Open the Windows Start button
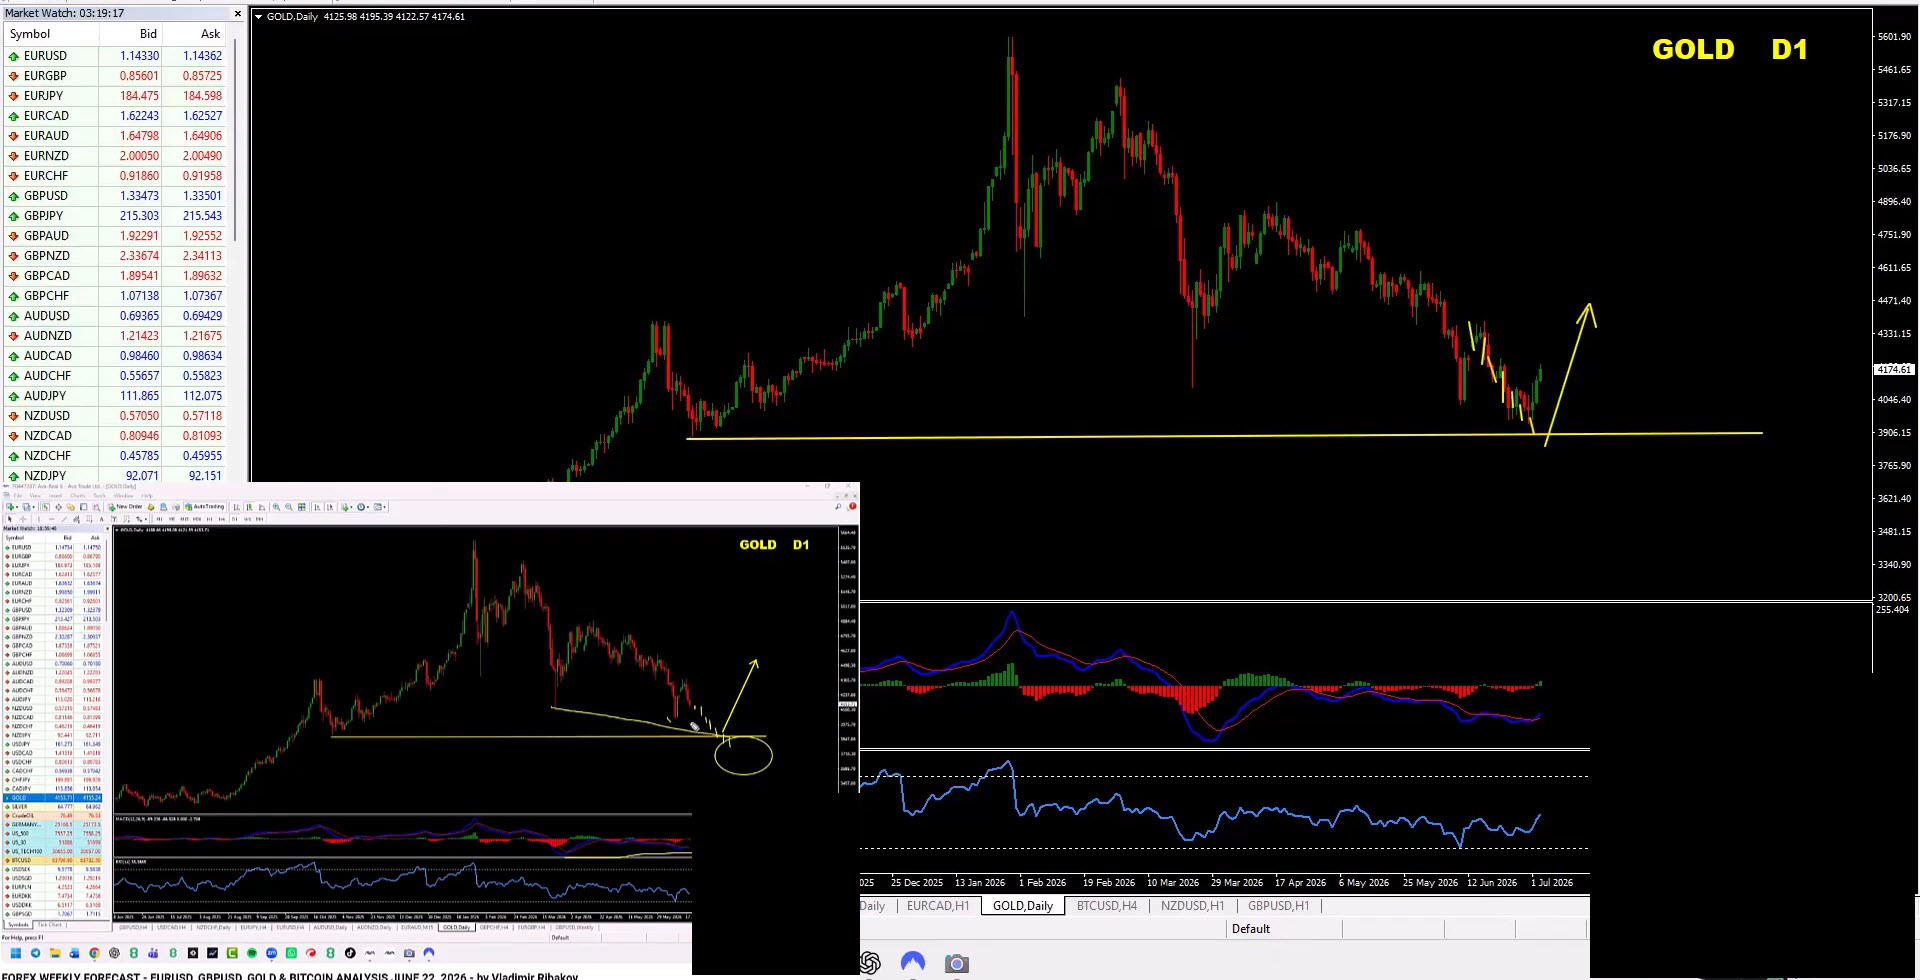This screenshot has height=980, width=1920. coord(15,953)
